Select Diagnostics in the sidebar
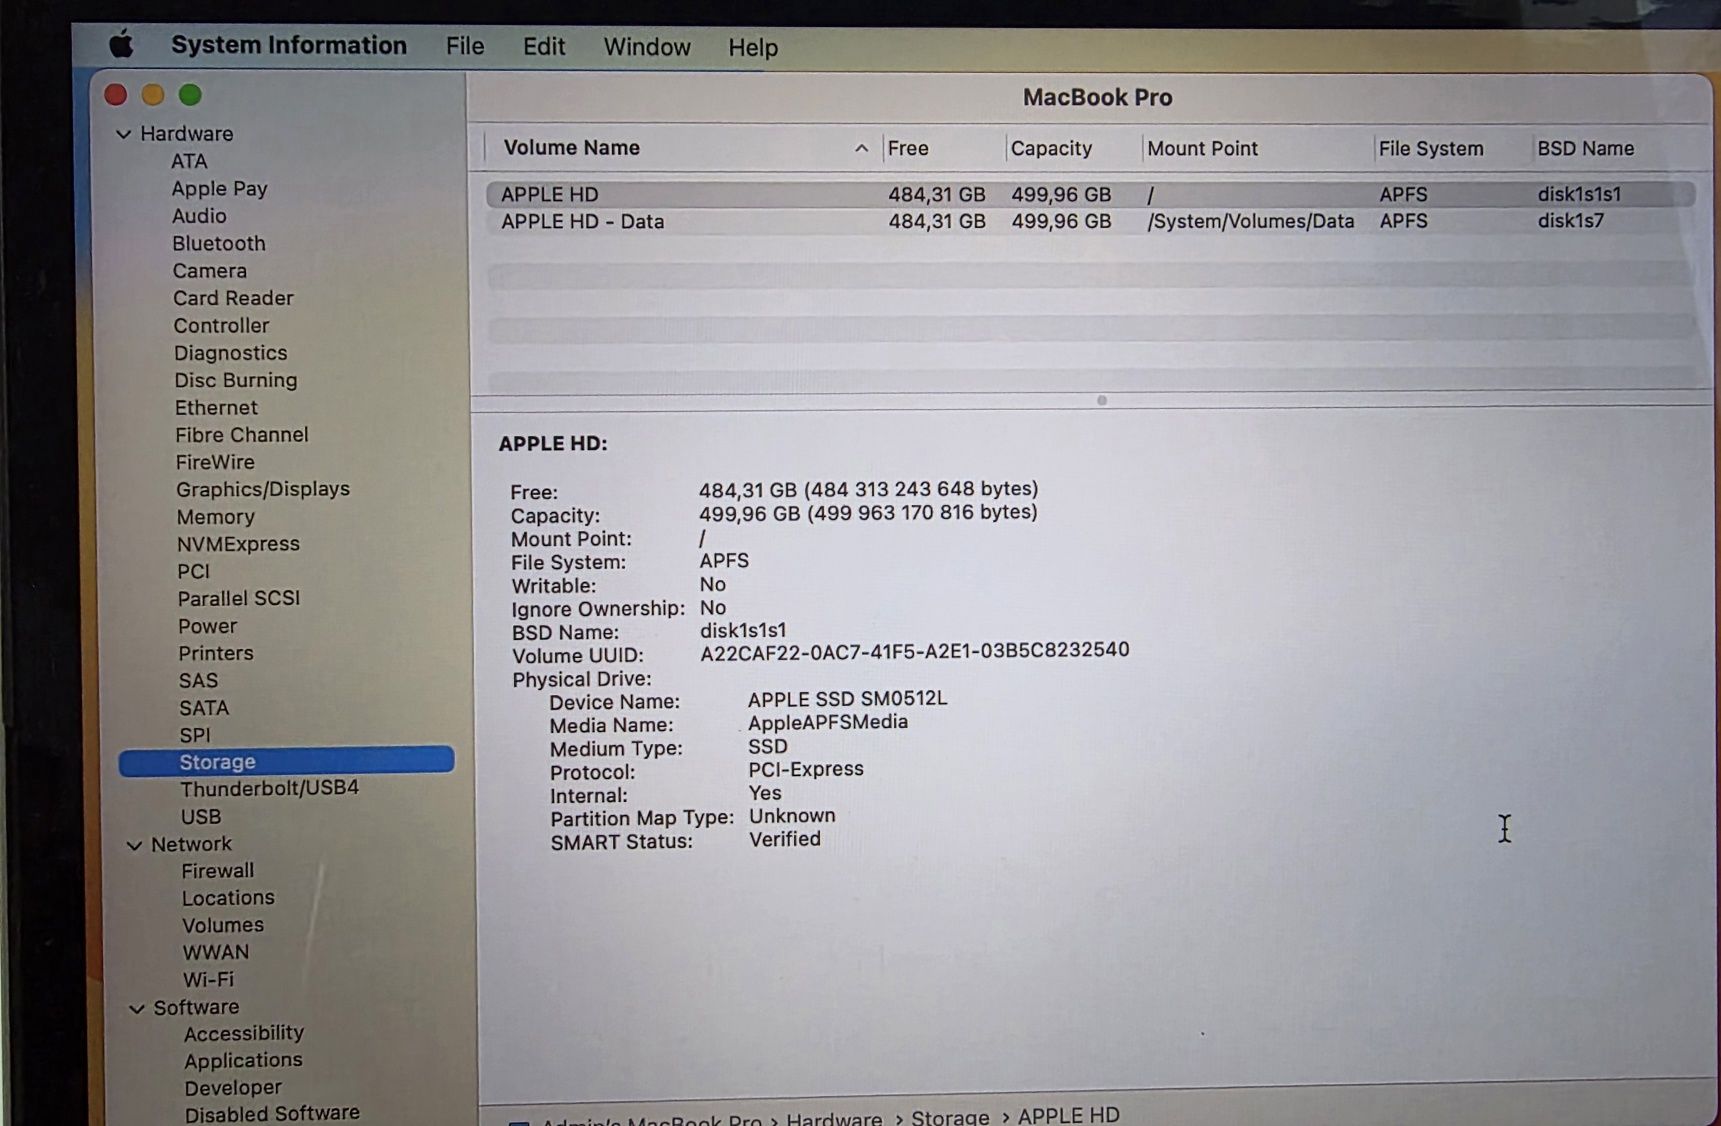 pyautogui.click(x=231, y=353)
